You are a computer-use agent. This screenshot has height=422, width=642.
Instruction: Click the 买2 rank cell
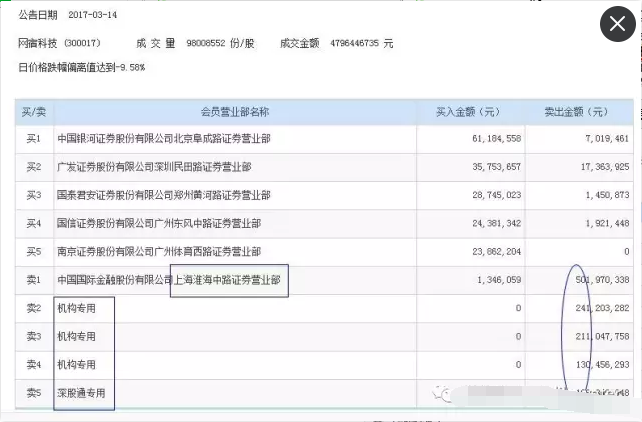pyautogui.click(x=34, y=167)
